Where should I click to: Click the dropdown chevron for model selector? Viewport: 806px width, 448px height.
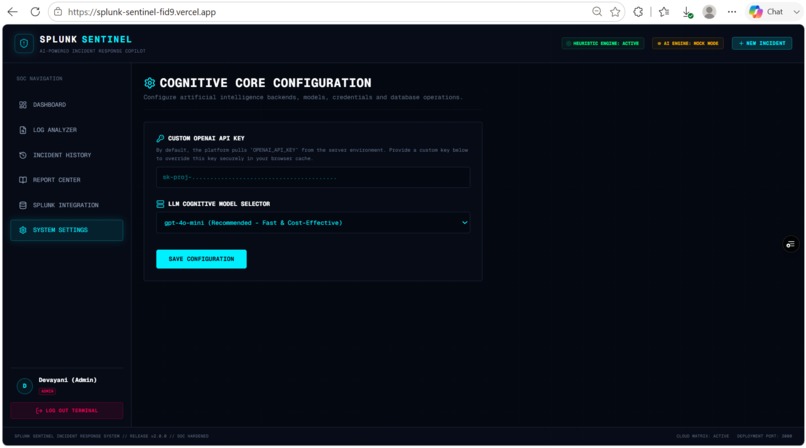[x=464, y=223]
